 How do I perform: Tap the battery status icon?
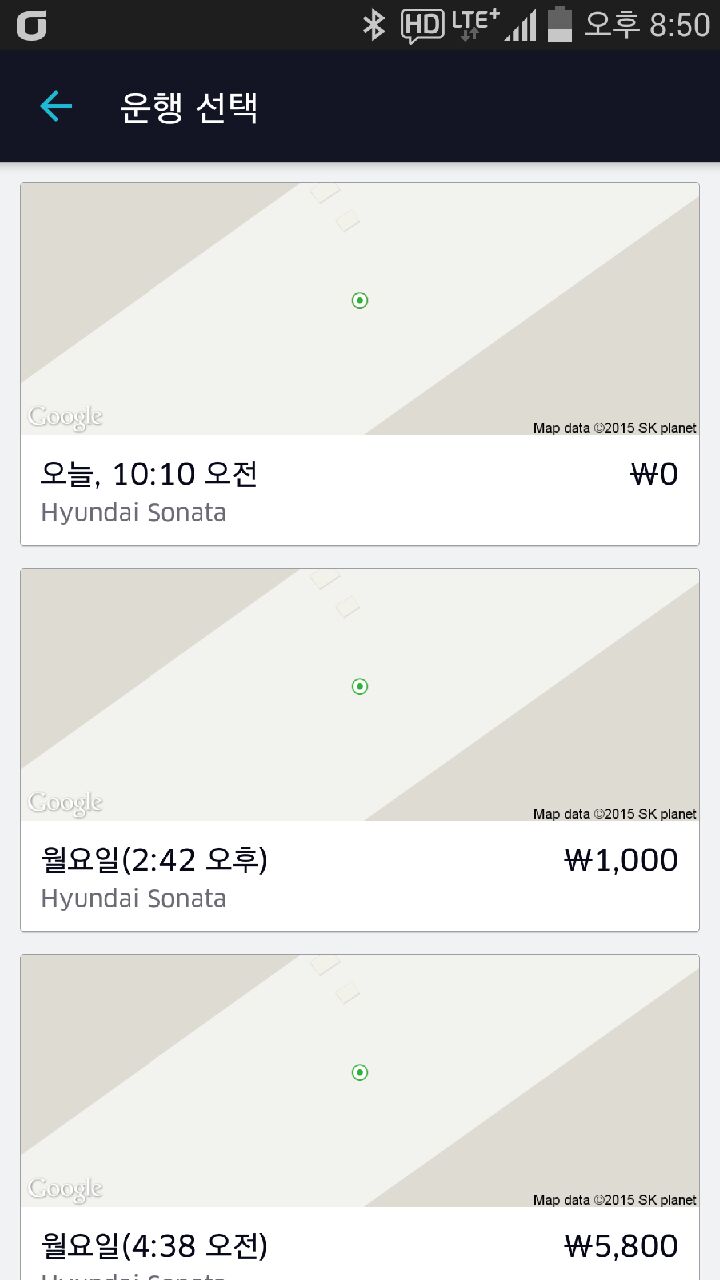pyautogui.click(x=560, y=24)
